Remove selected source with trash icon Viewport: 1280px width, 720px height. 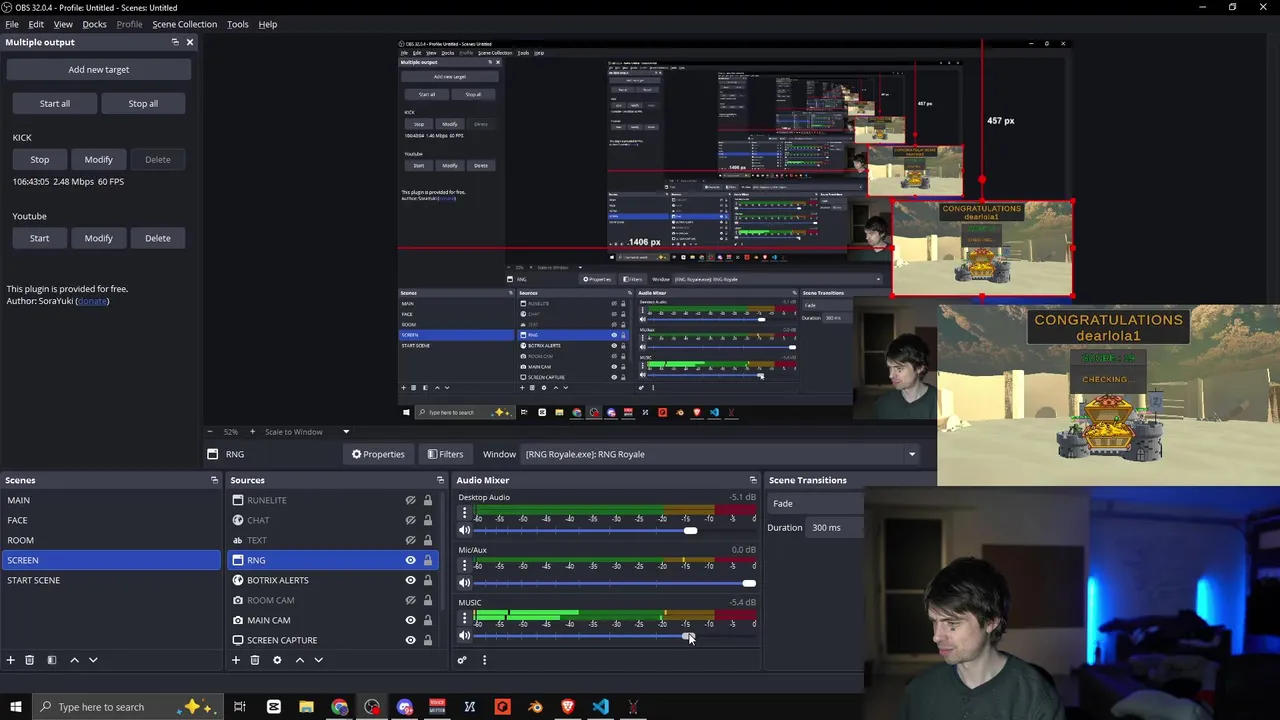255,660
